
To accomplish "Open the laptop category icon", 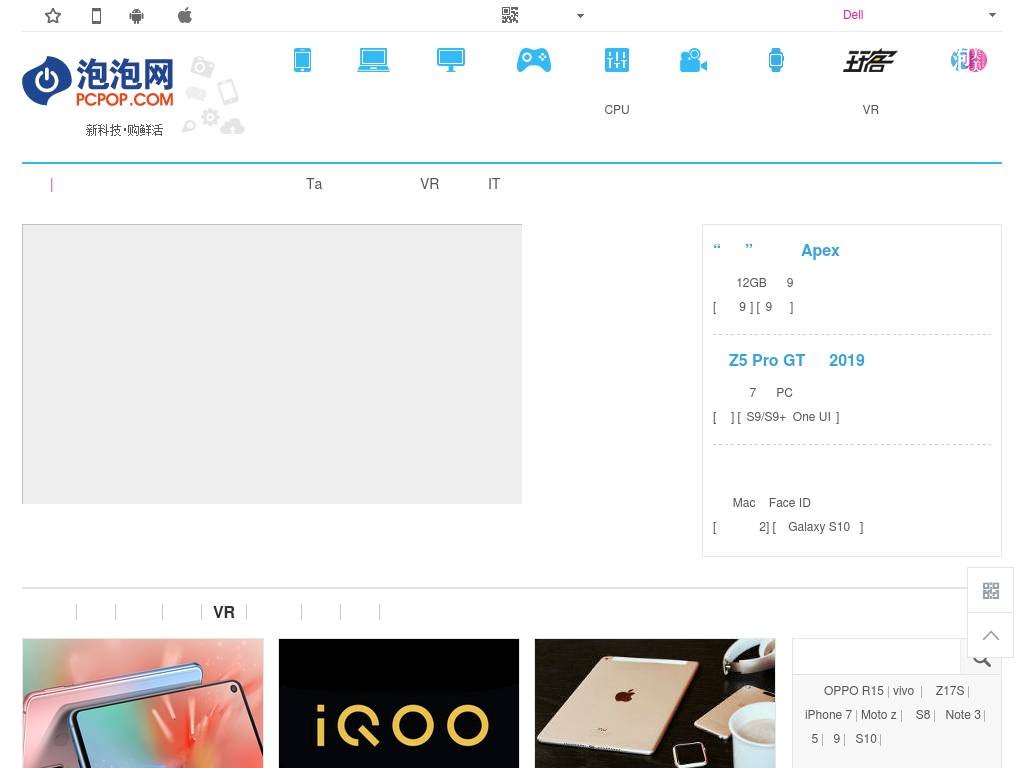I will 374,60.
